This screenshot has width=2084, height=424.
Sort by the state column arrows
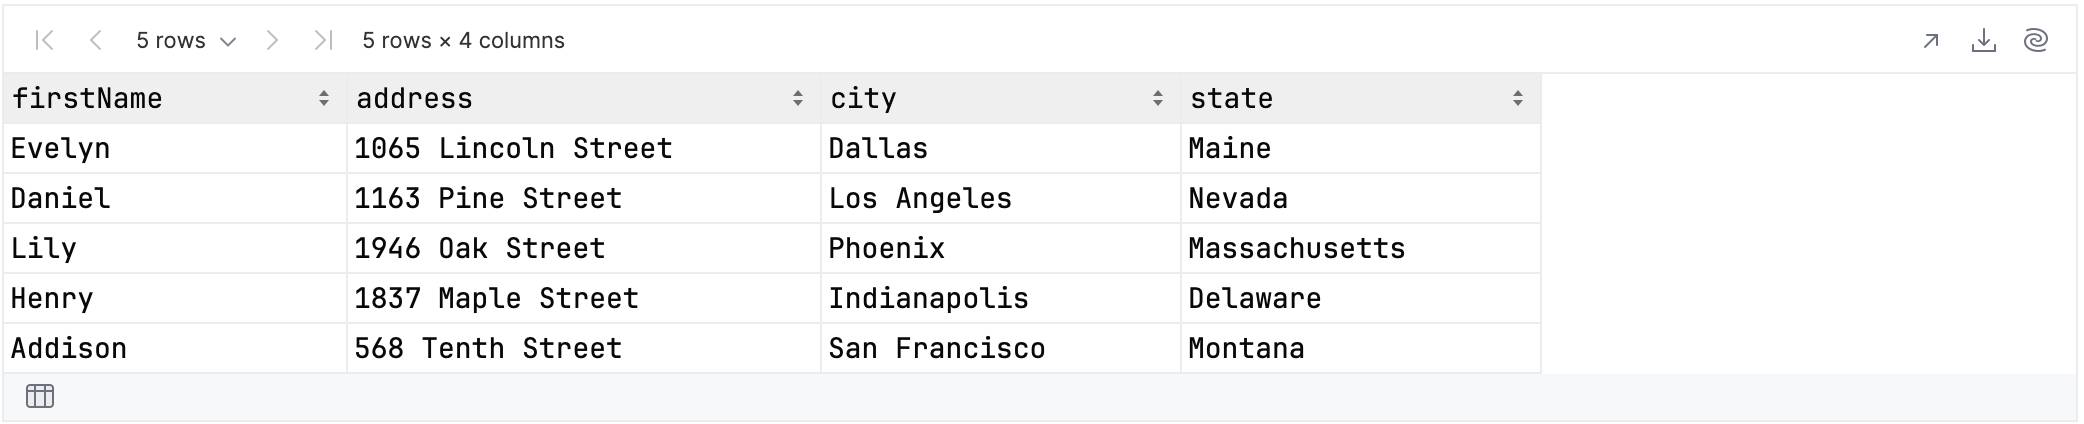pyautogui.click(x=1518, y=98)
